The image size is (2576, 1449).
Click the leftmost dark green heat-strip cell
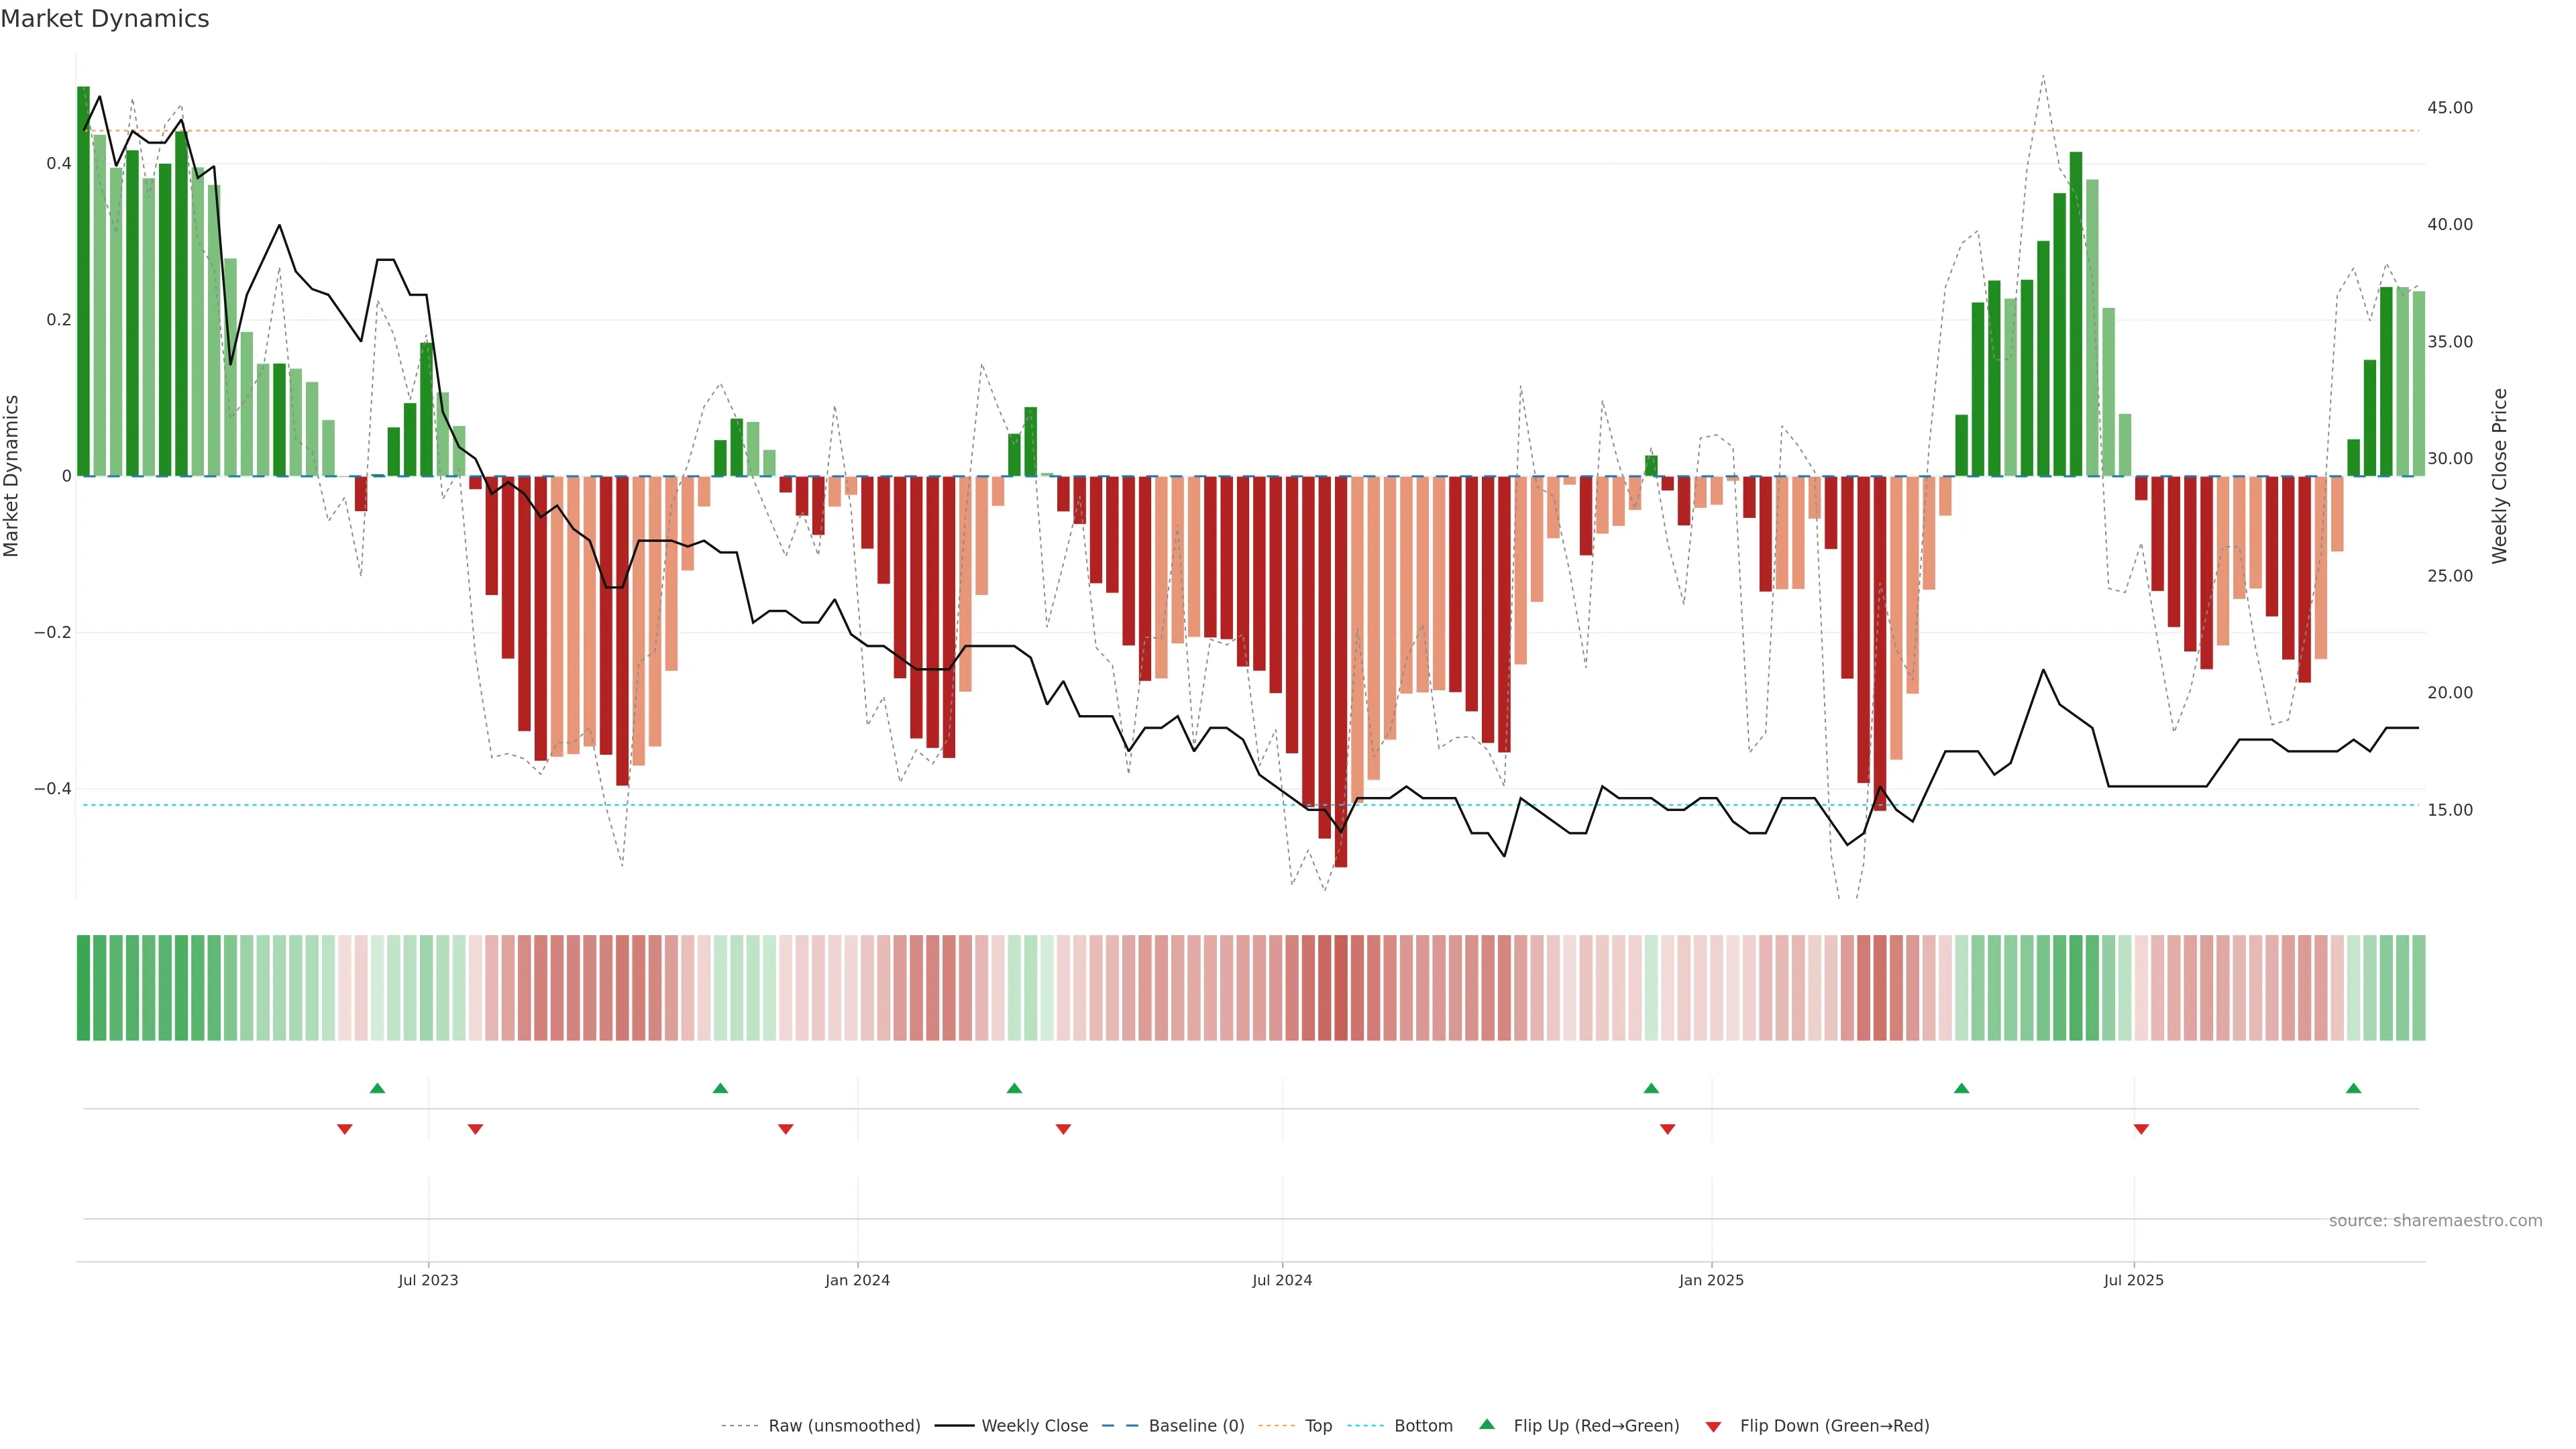pyautogui.click(x=83, y=988)
